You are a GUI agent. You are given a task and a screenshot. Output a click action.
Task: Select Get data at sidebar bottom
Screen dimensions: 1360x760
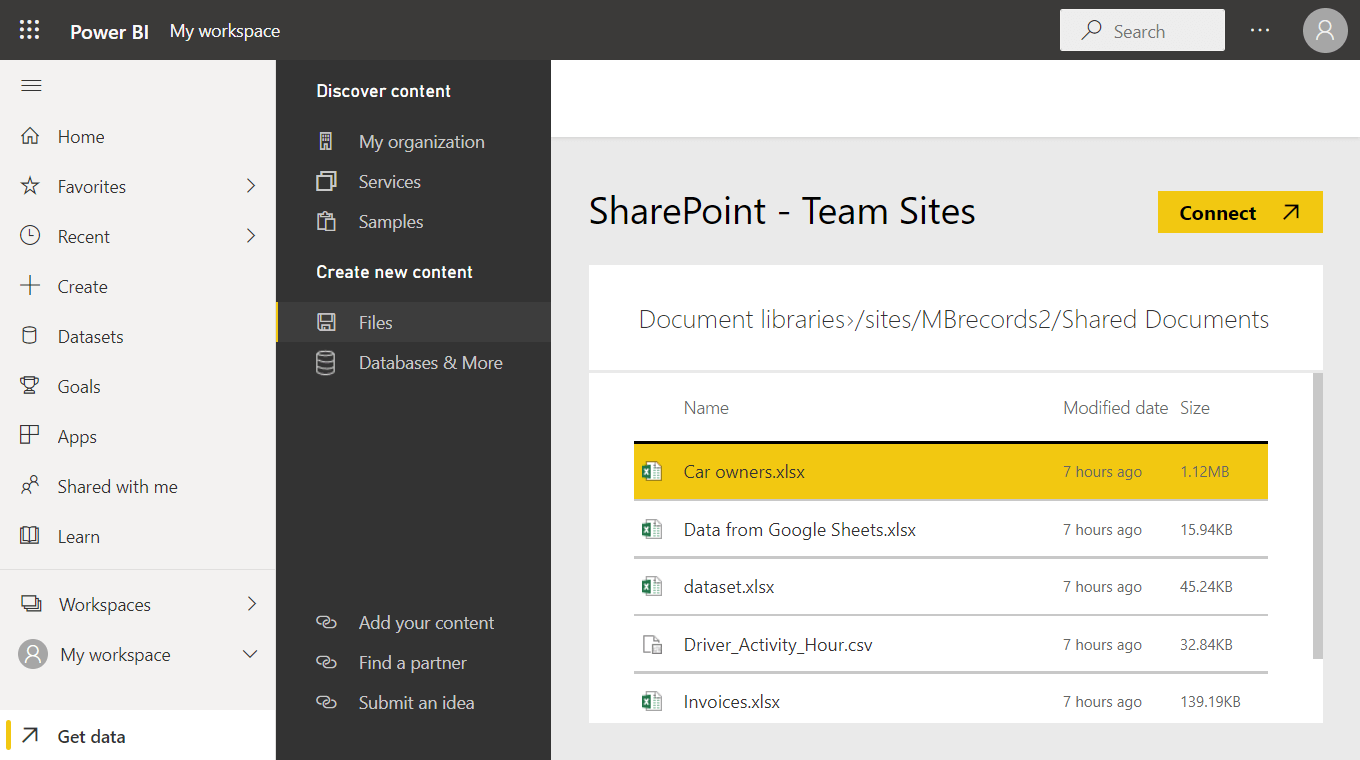coord(138,736)
